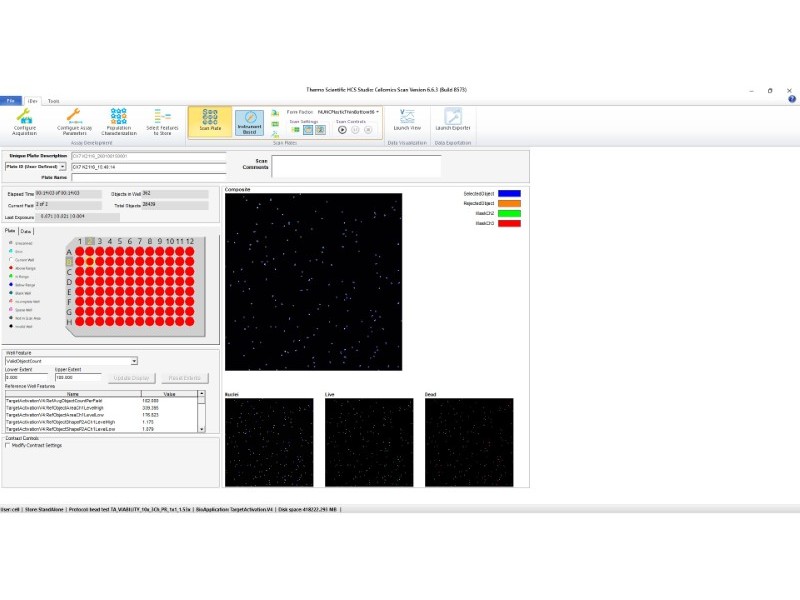Enable Modify Contrast Settings checkbox
Screen dimensions: 800x600
[9, 445]
